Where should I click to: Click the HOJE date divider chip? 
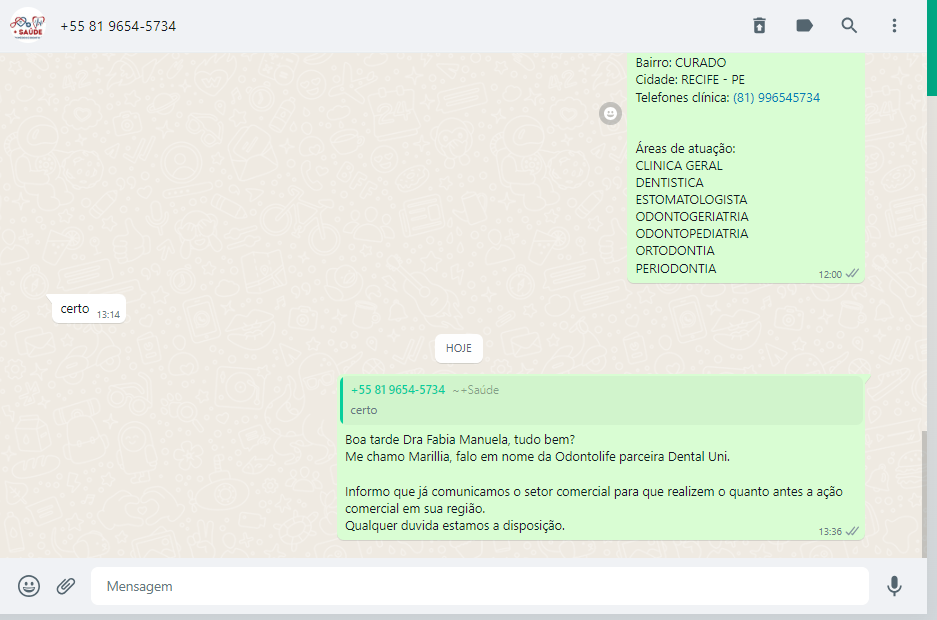click(458, 348)
